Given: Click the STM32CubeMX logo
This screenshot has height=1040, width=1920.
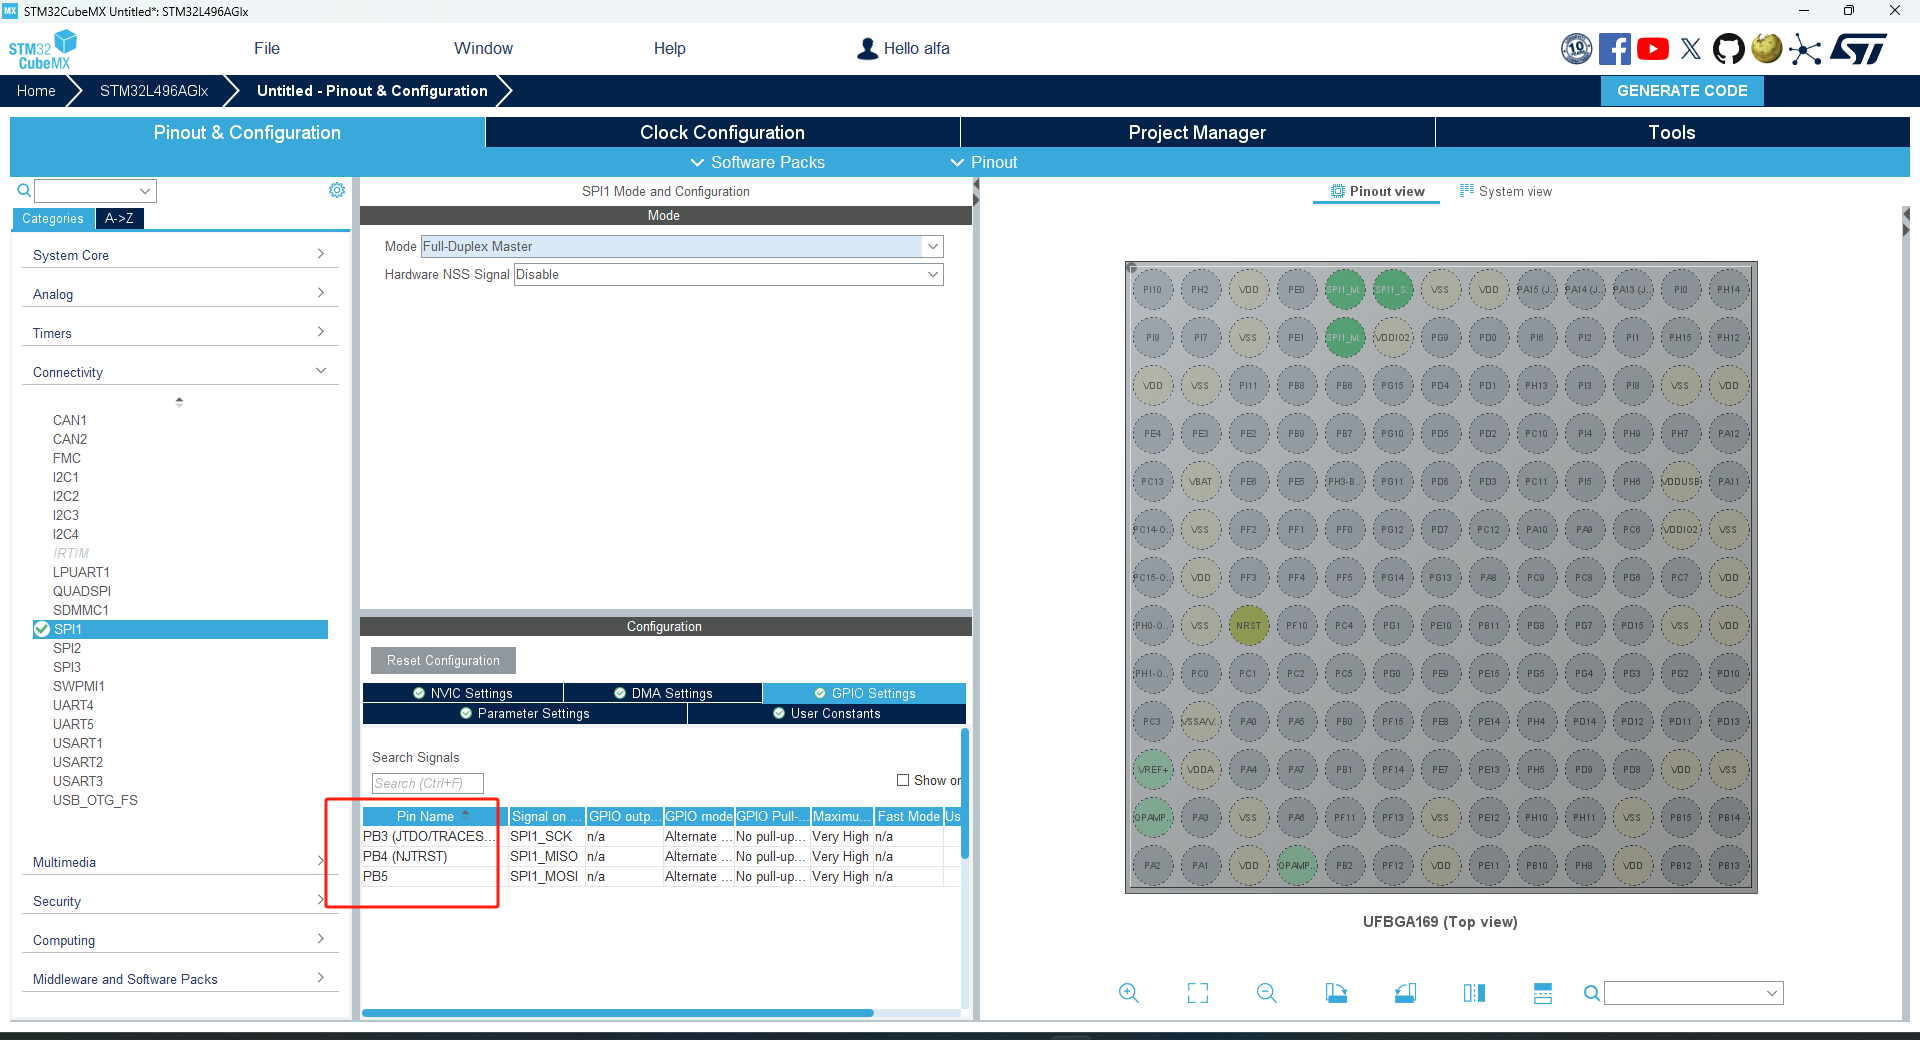Looking at the screenshot, I should [x=42, y=49].
